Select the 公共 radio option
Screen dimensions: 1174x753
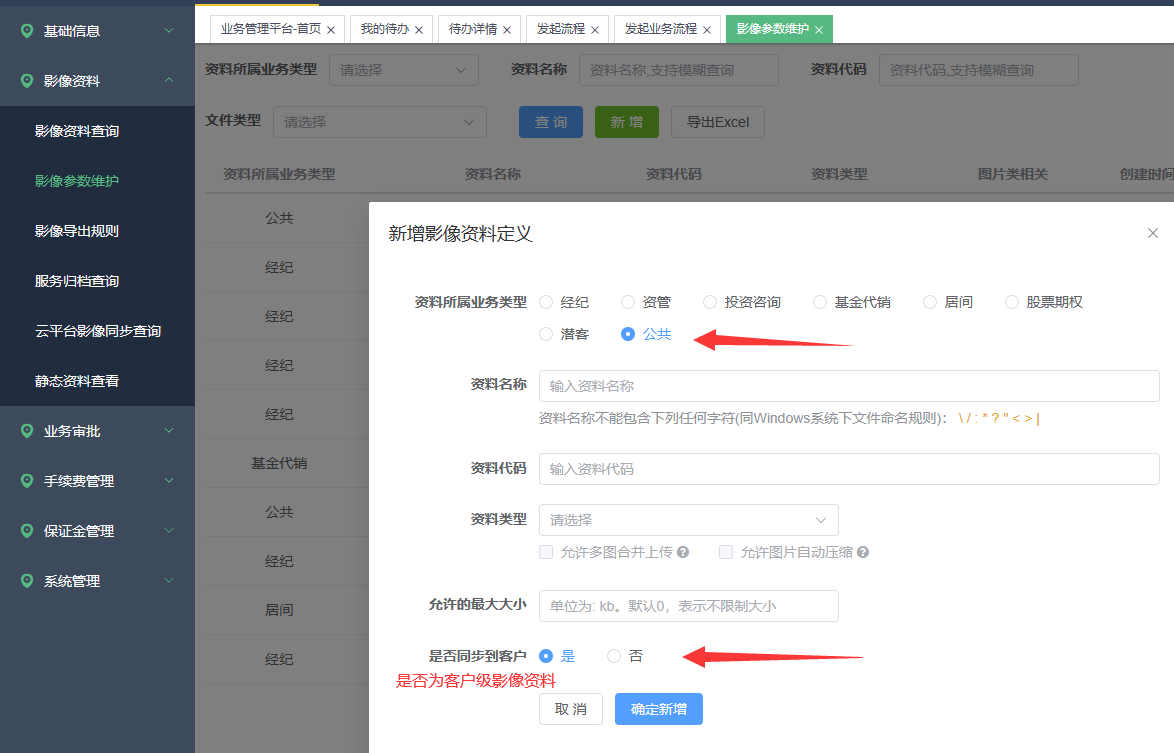point(627,335)
